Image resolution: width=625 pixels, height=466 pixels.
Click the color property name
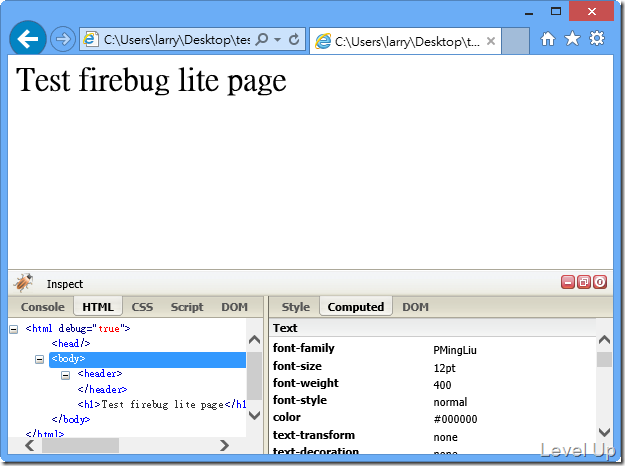[287, 417]
